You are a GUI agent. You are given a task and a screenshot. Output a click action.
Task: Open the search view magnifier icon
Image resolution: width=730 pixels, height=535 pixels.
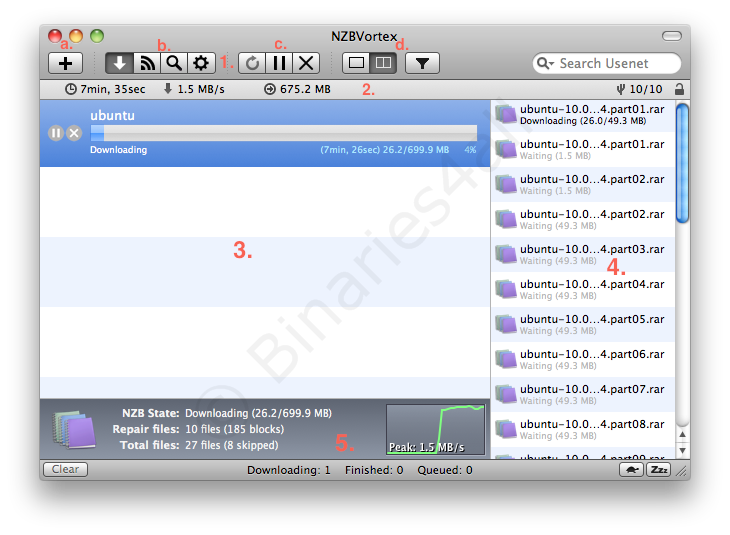tap(174, 63)
